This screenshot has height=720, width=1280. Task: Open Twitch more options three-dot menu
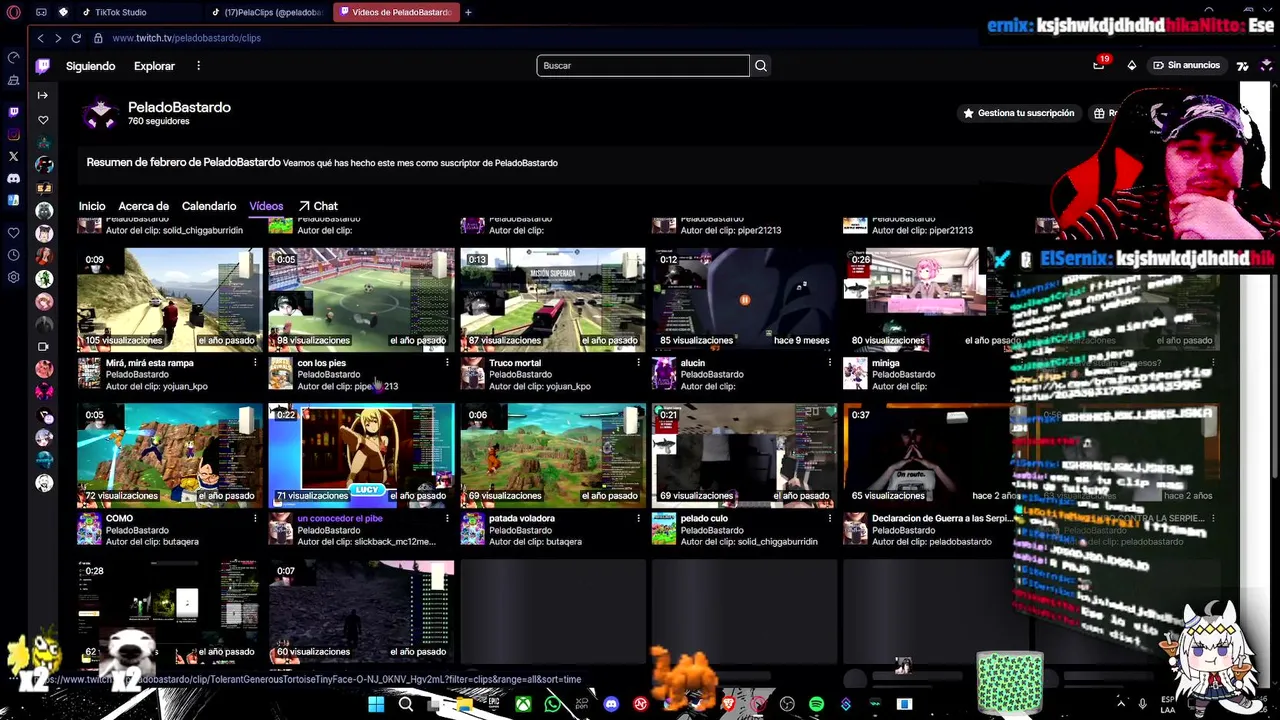[198, 66]
